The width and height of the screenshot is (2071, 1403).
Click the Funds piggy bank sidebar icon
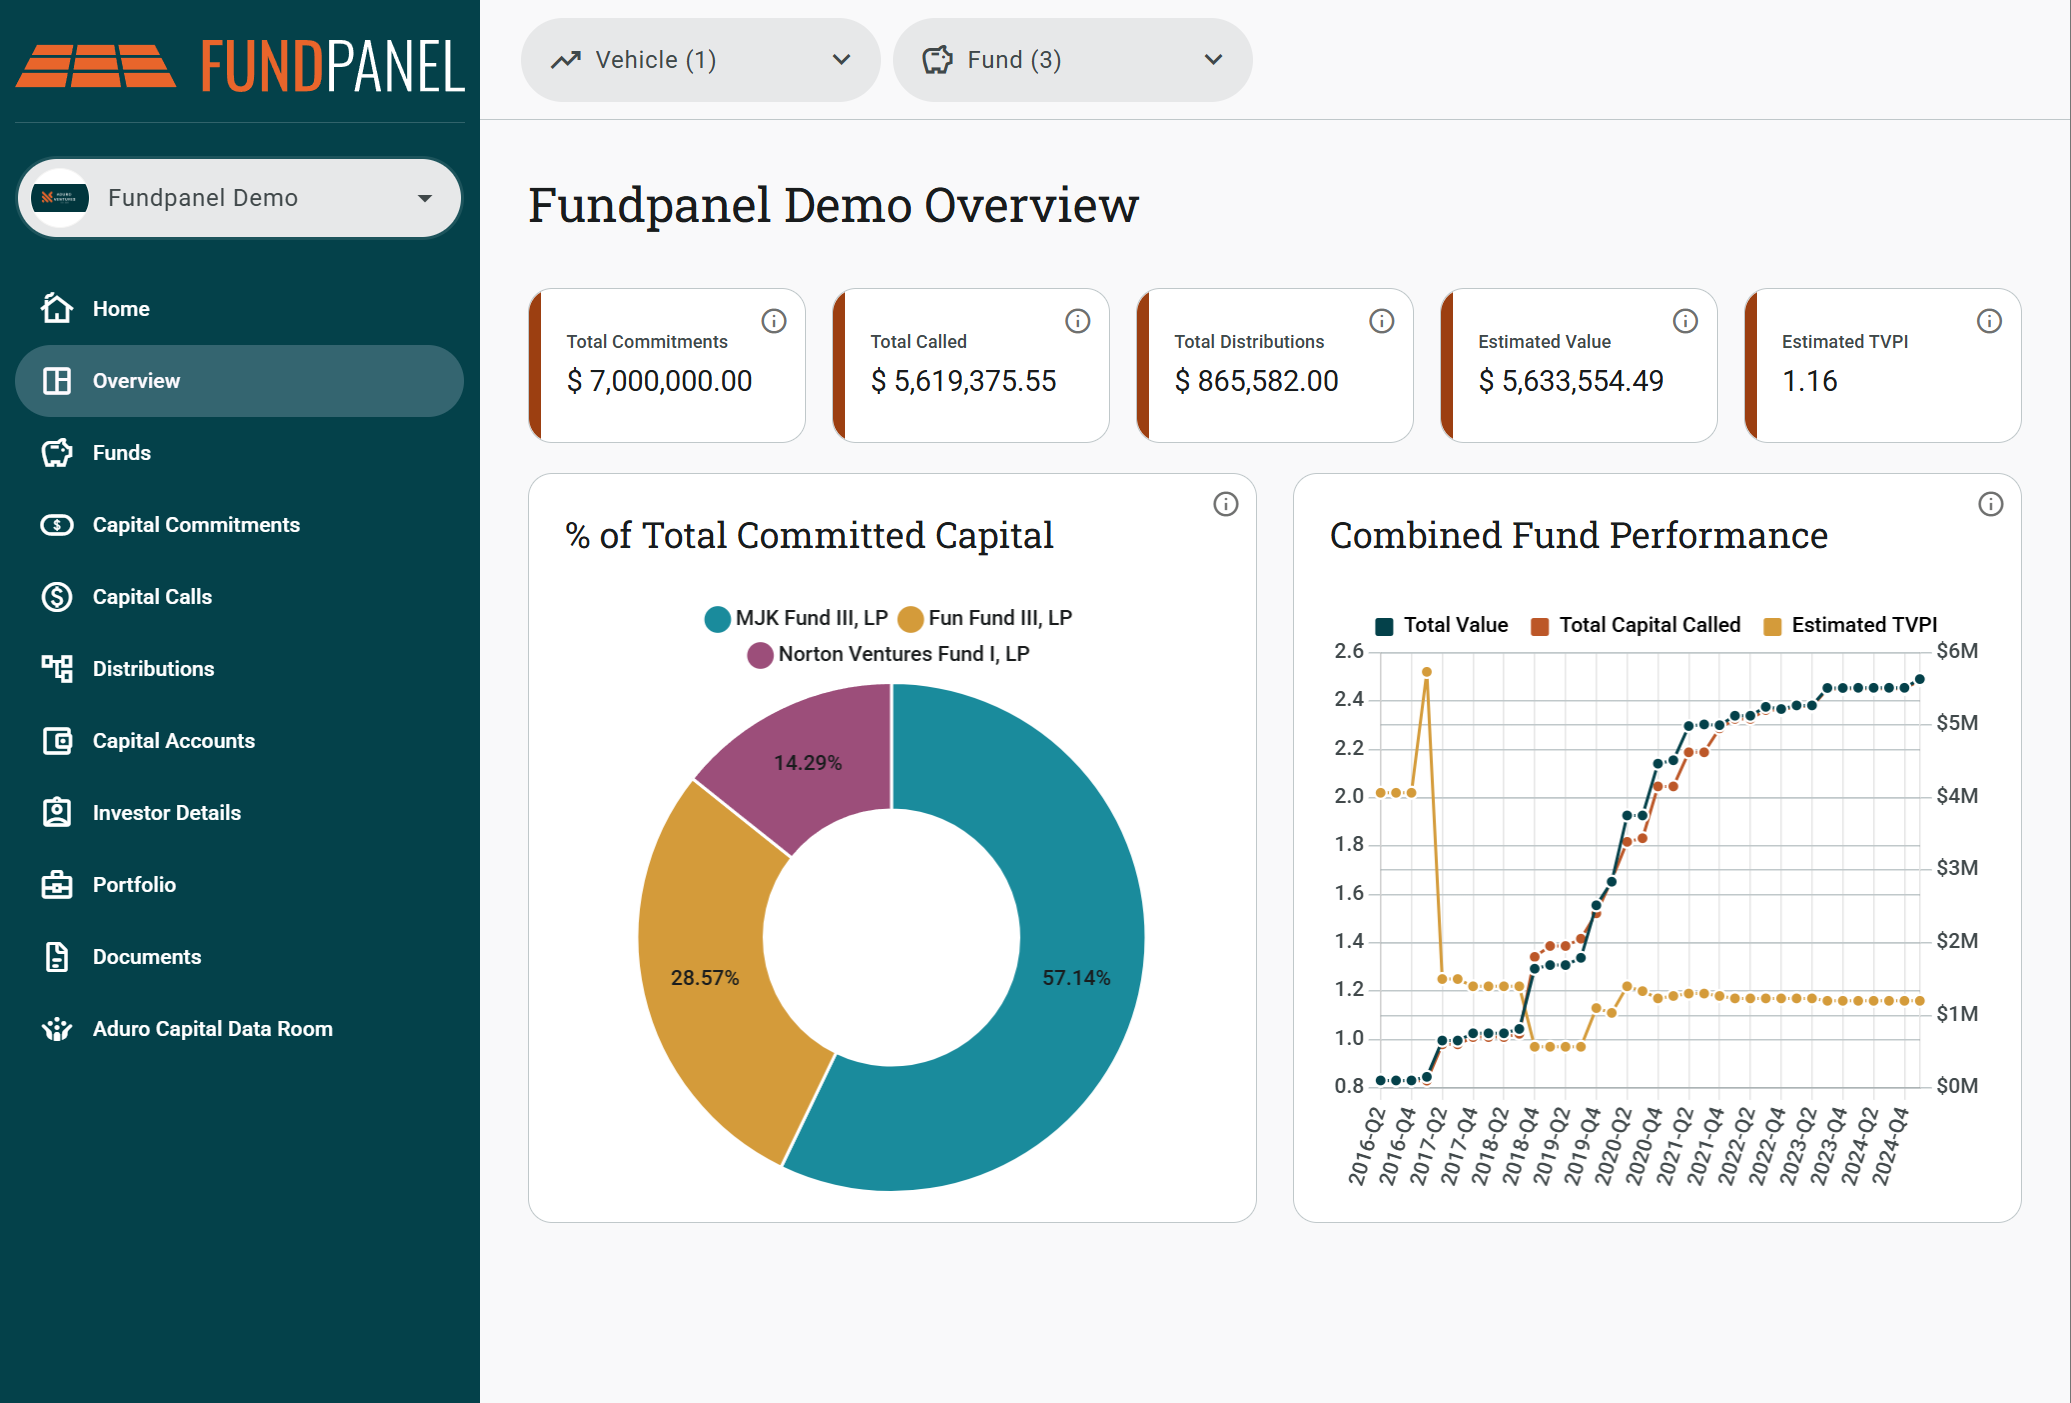57,452
